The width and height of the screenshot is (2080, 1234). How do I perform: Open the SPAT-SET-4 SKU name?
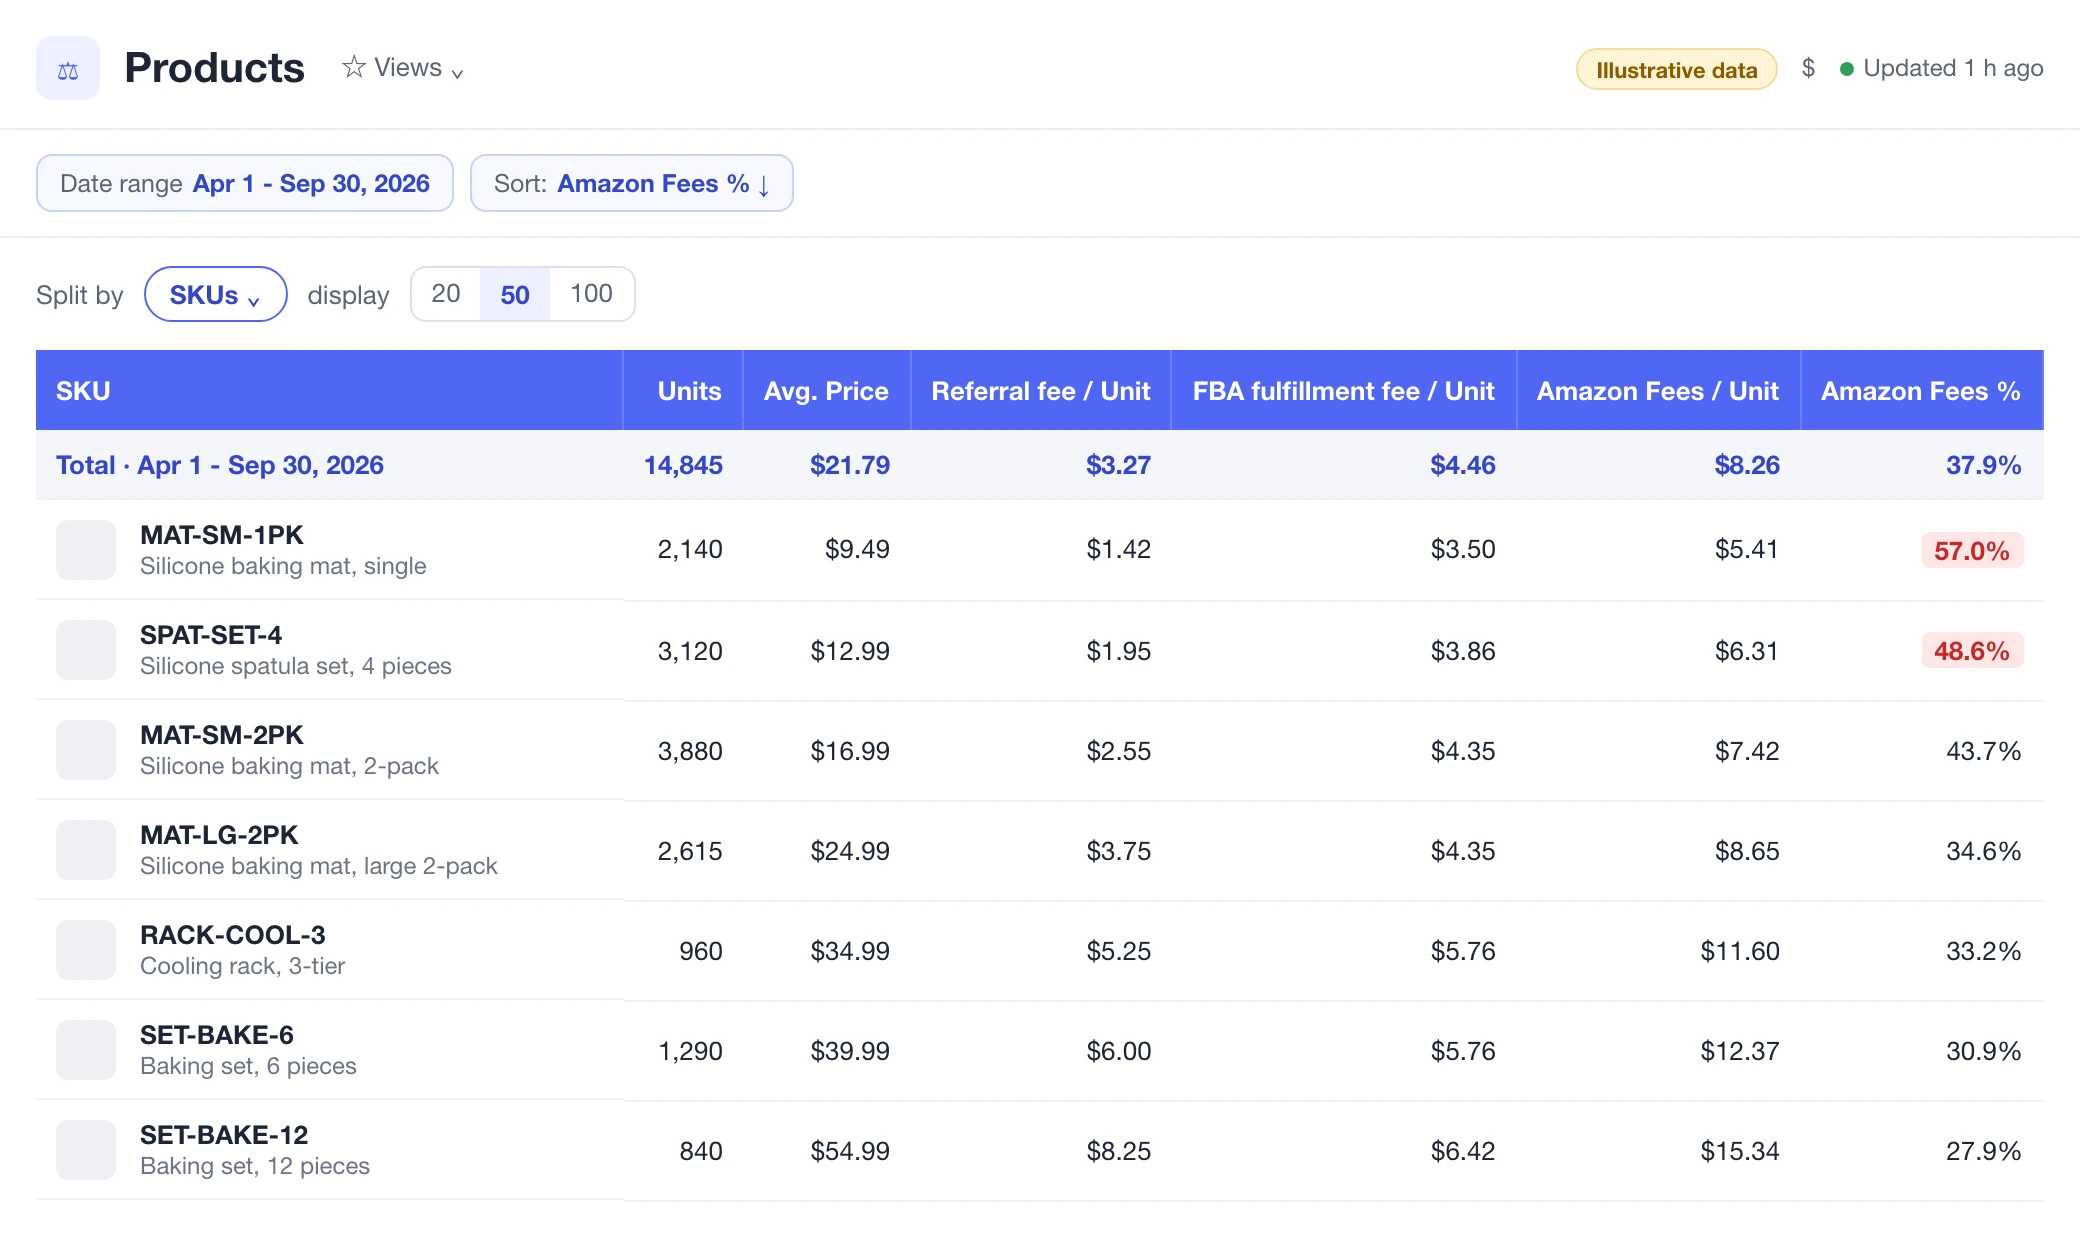click(211, 635)
